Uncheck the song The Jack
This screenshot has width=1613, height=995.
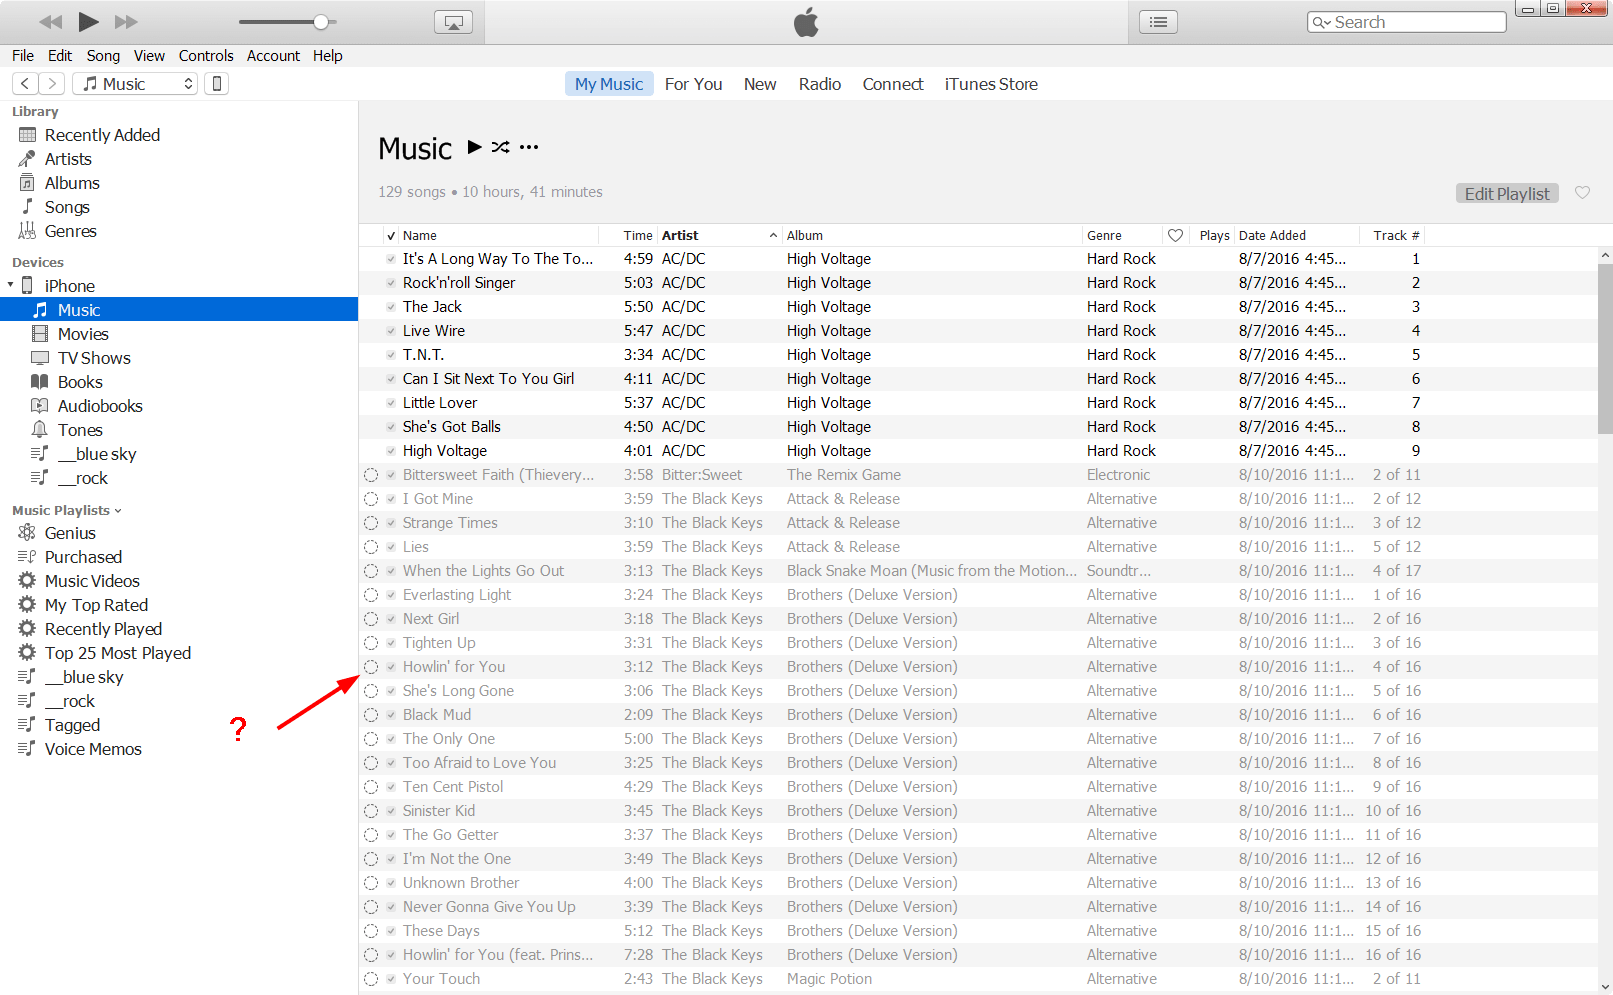[391, 307]
